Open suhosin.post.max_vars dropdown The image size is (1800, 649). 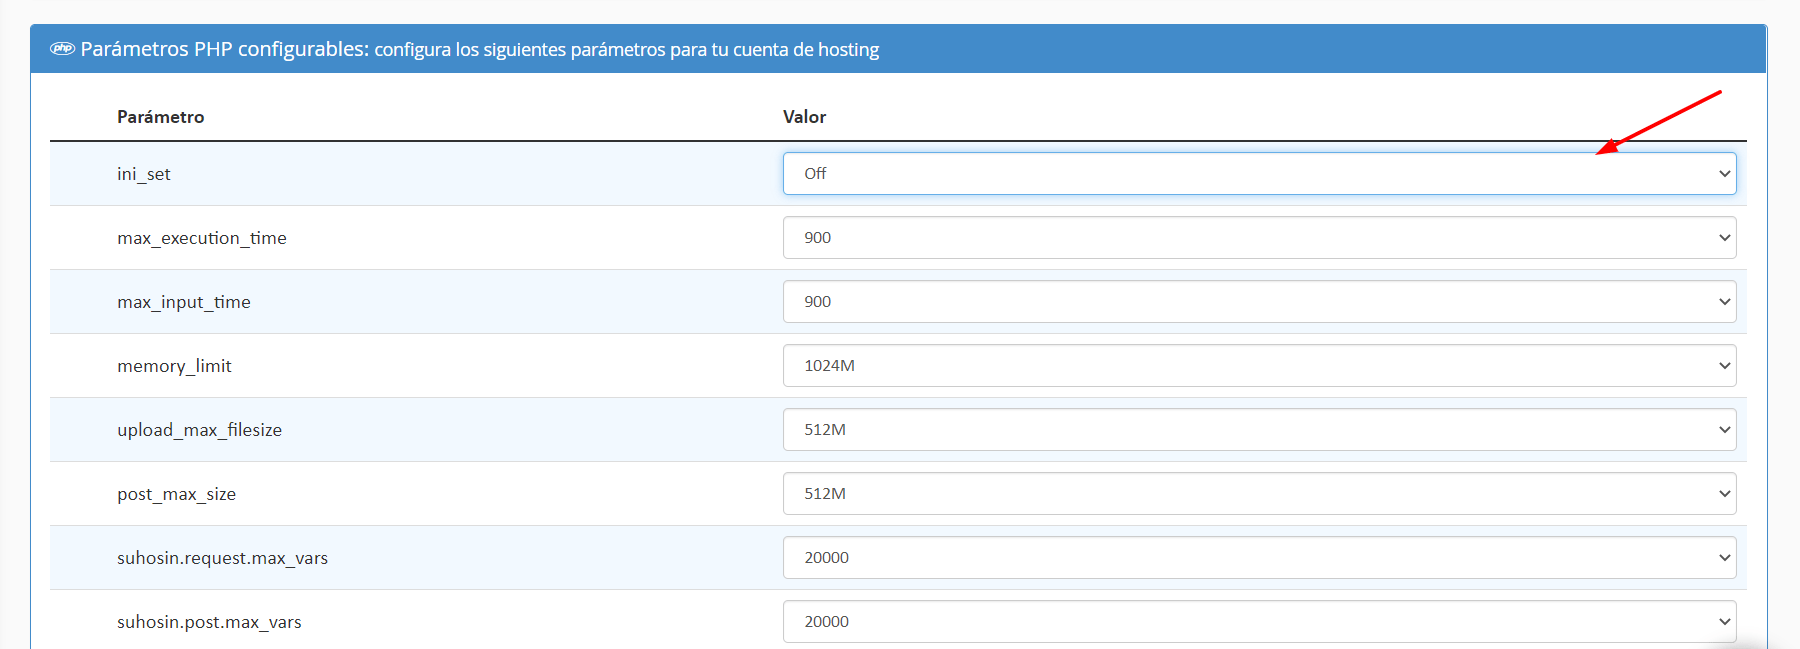tap(1259, 621)
